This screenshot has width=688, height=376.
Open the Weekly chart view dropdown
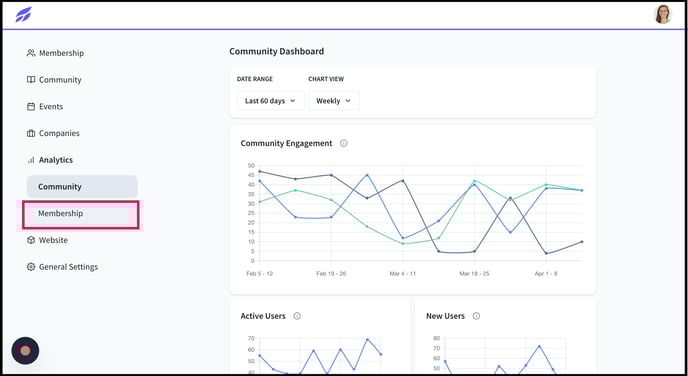334,101
